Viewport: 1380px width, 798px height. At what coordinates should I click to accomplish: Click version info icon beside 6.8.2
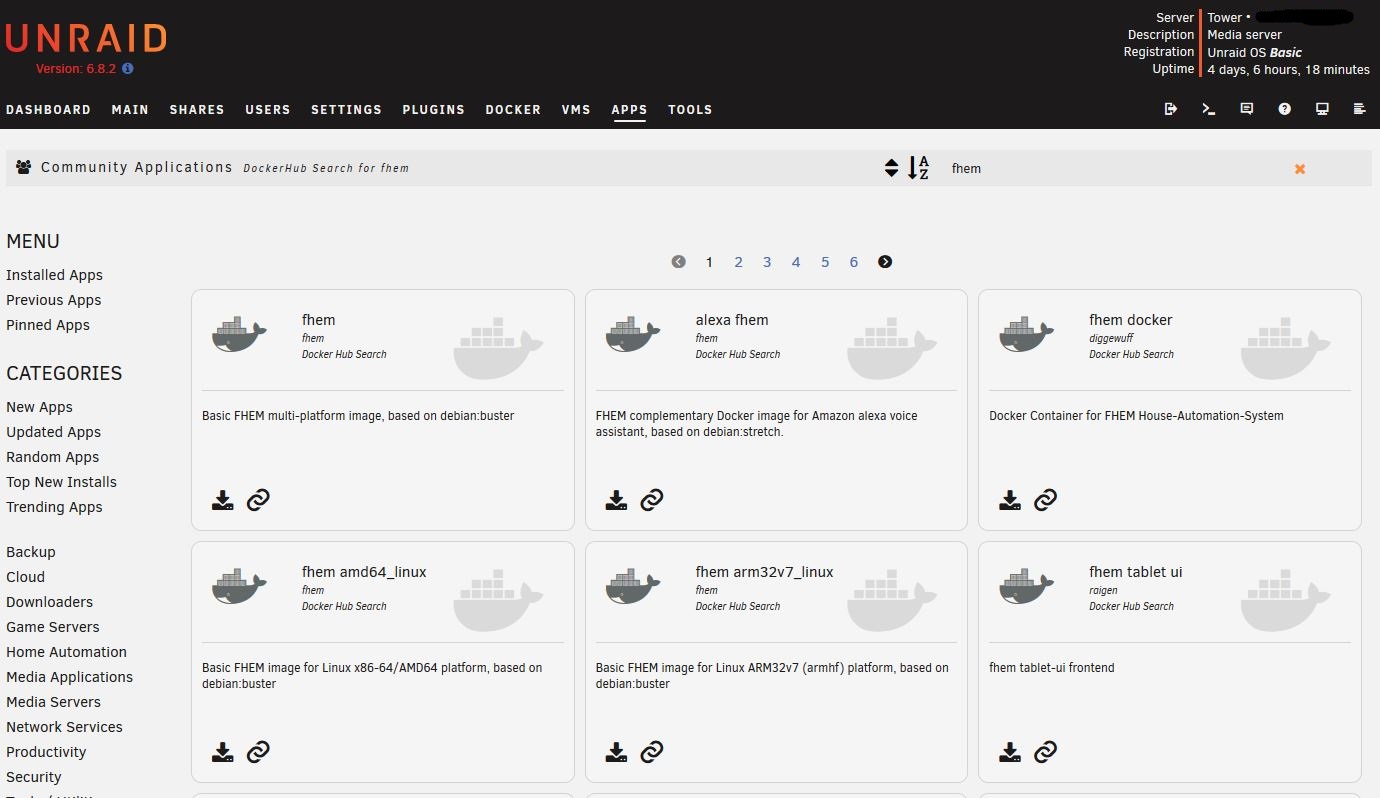pyautogui.click(x=127, y=69)
